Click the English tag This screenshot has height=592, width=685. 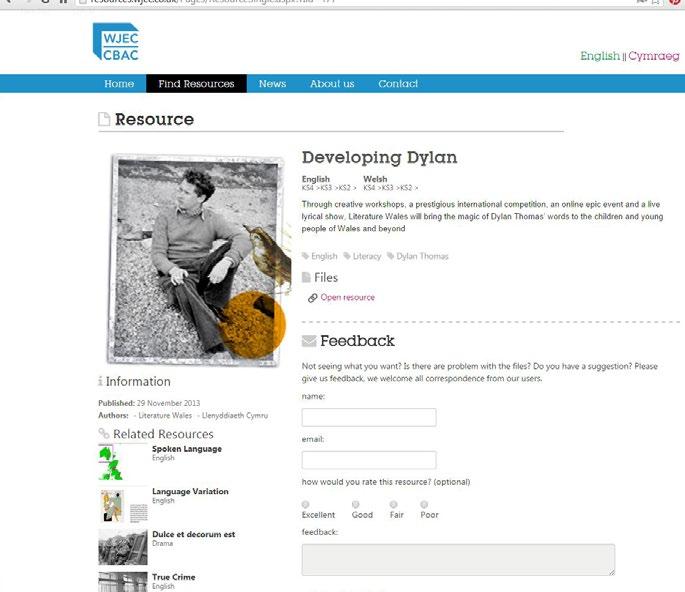pyautogui.click(x=324, y=256)
